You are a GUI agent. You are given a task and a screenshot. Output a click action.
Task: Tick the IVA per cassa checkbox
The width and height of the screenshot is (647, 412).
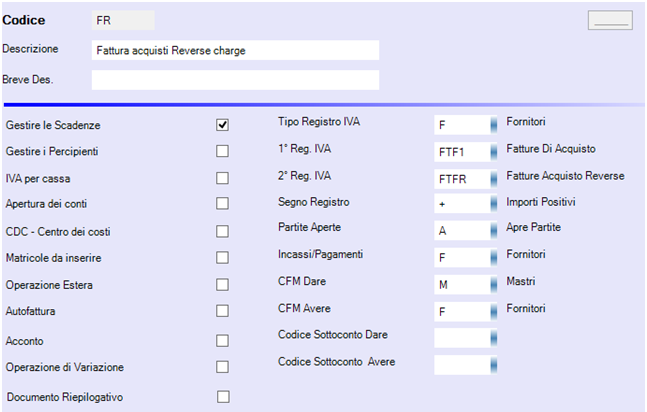[222, 178]
